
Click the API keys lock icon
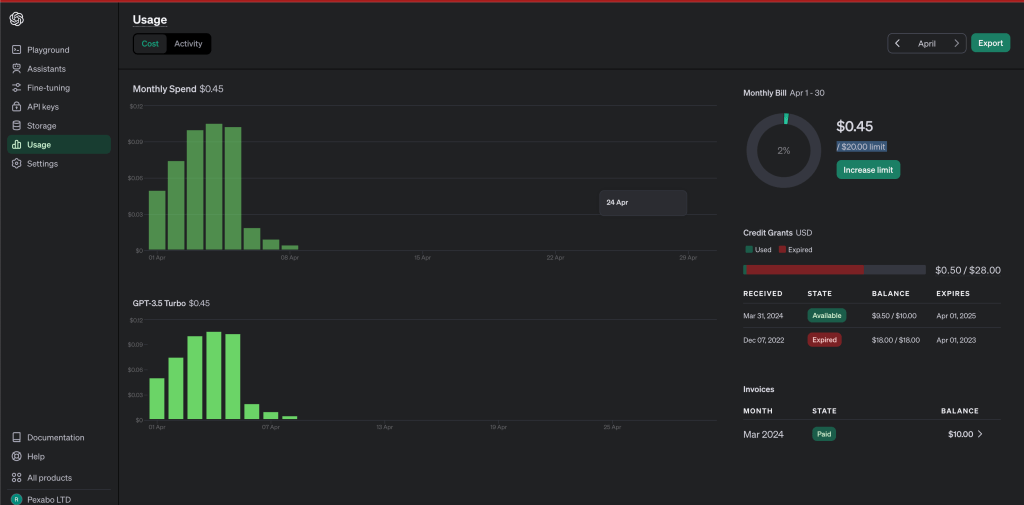pos(16,106)
